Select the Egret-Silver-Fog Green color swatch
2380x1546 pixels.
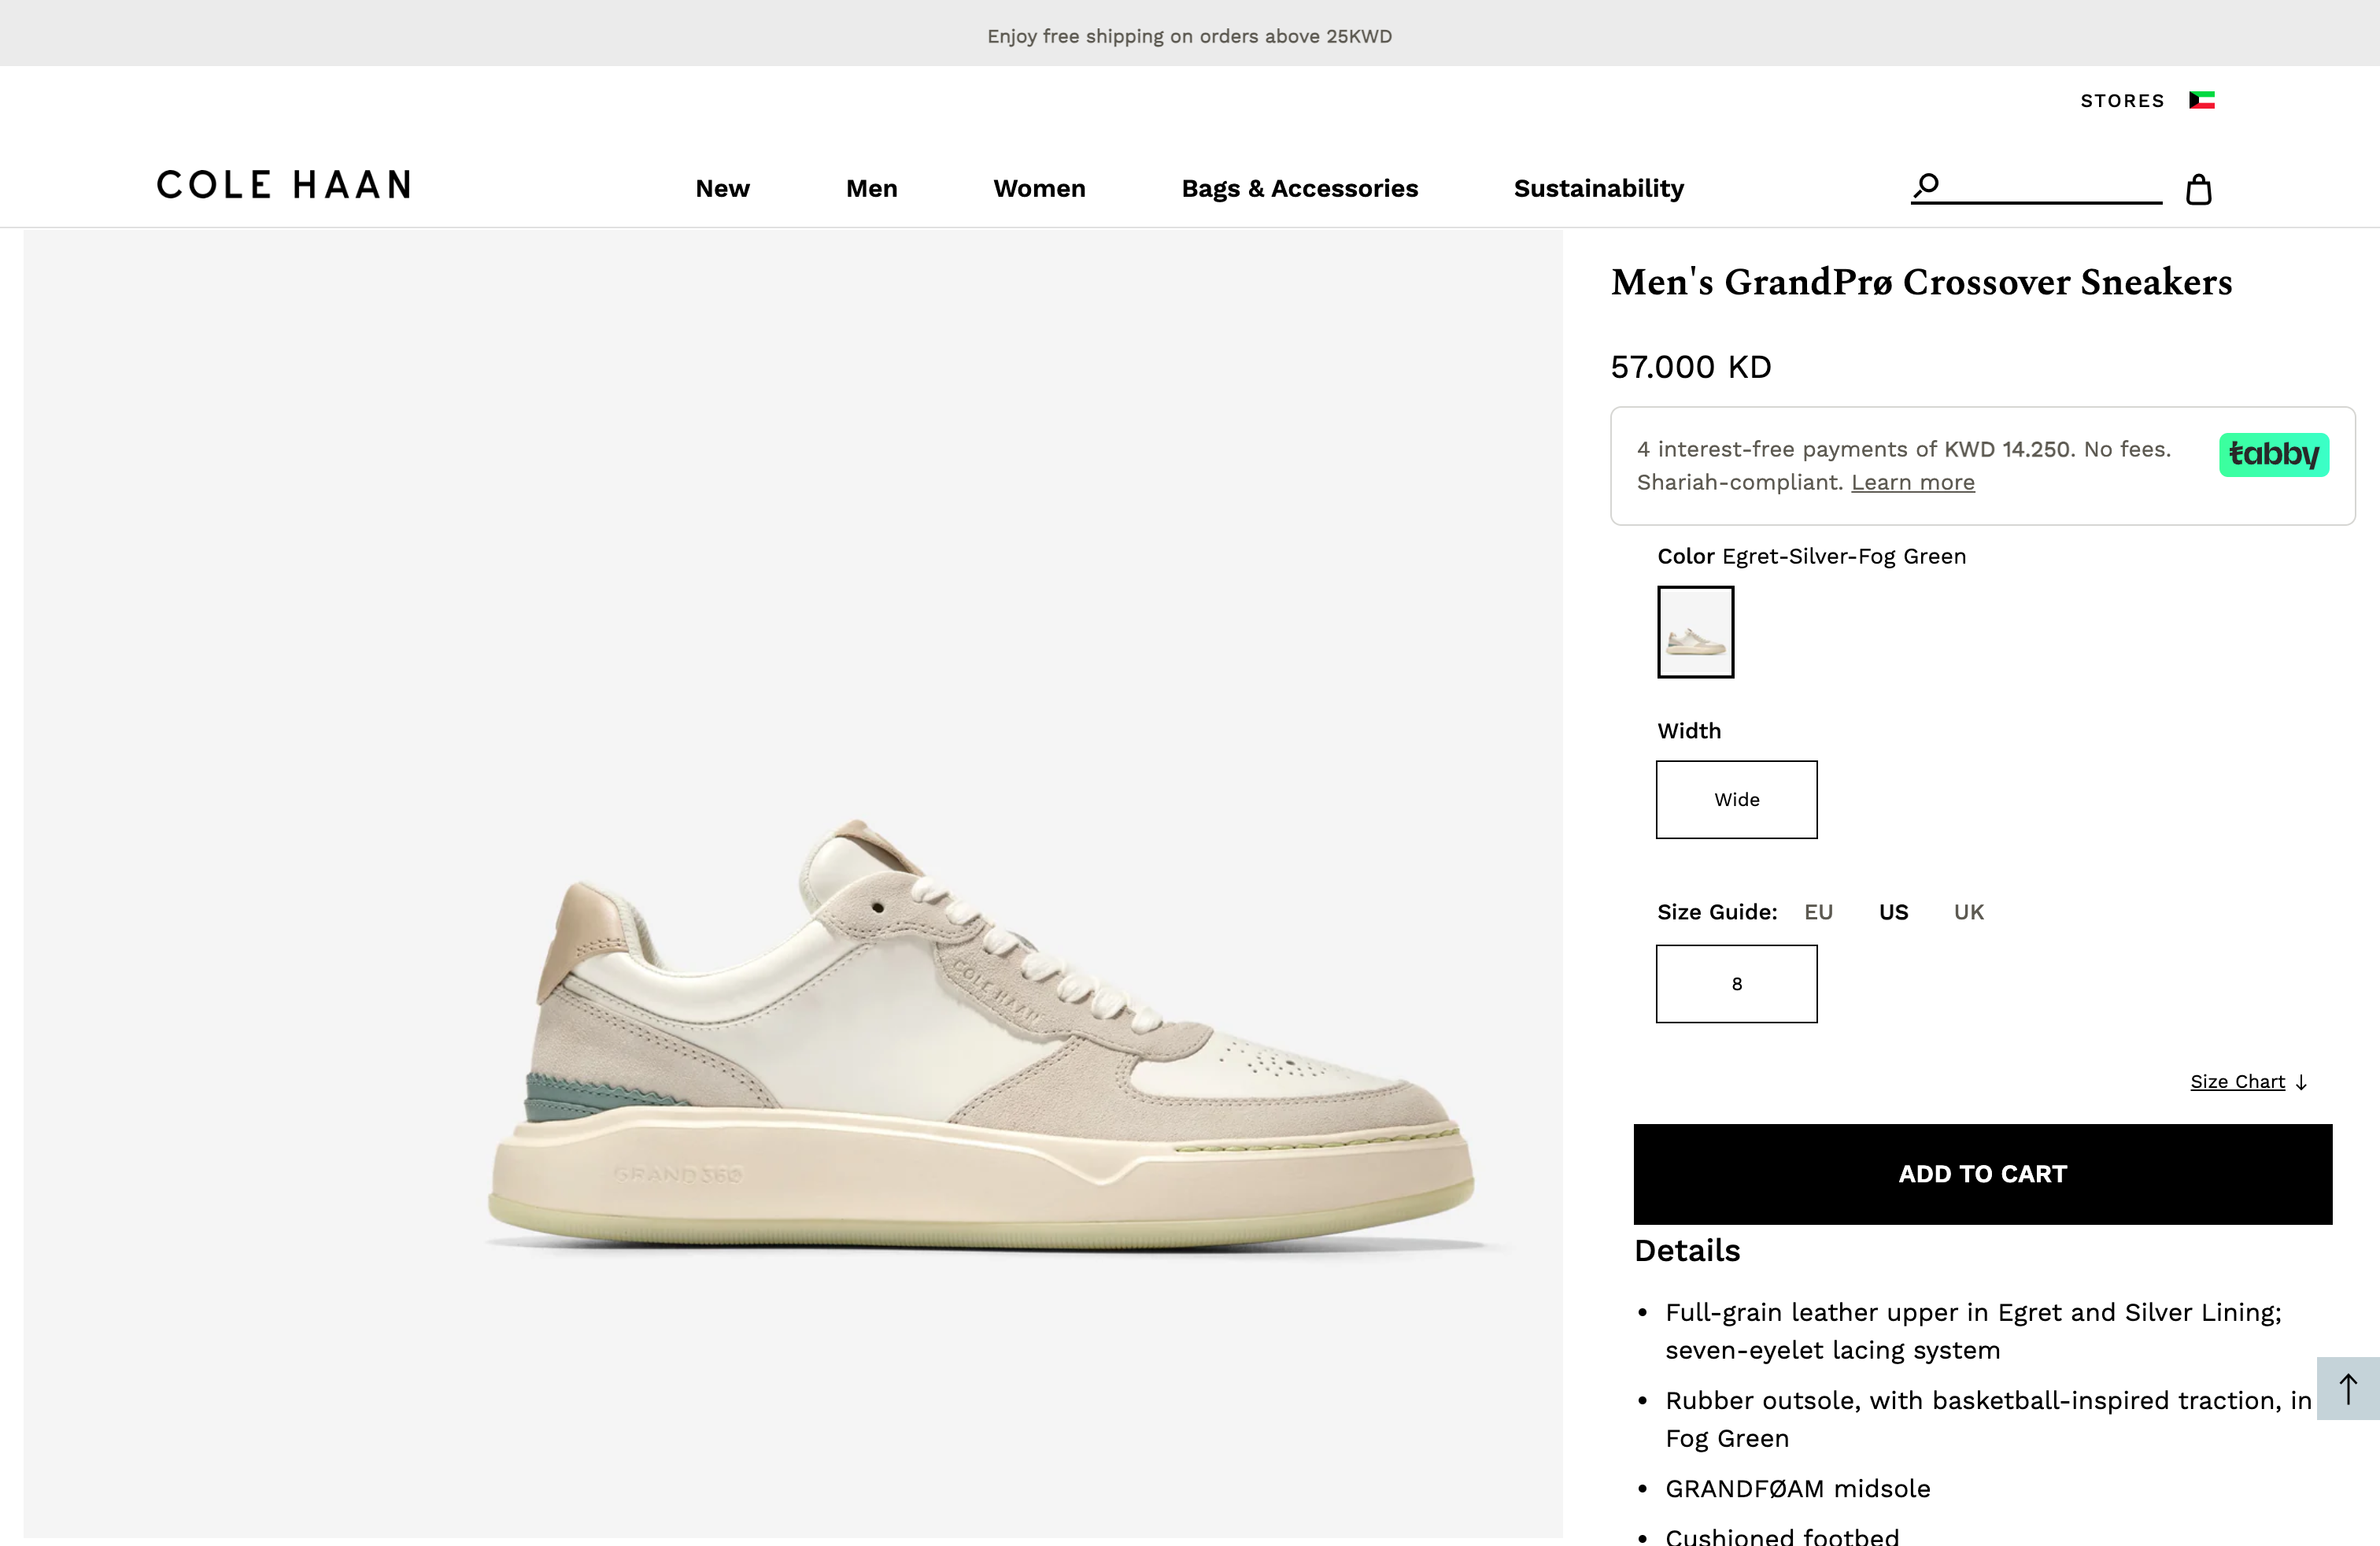(1695, 632)
